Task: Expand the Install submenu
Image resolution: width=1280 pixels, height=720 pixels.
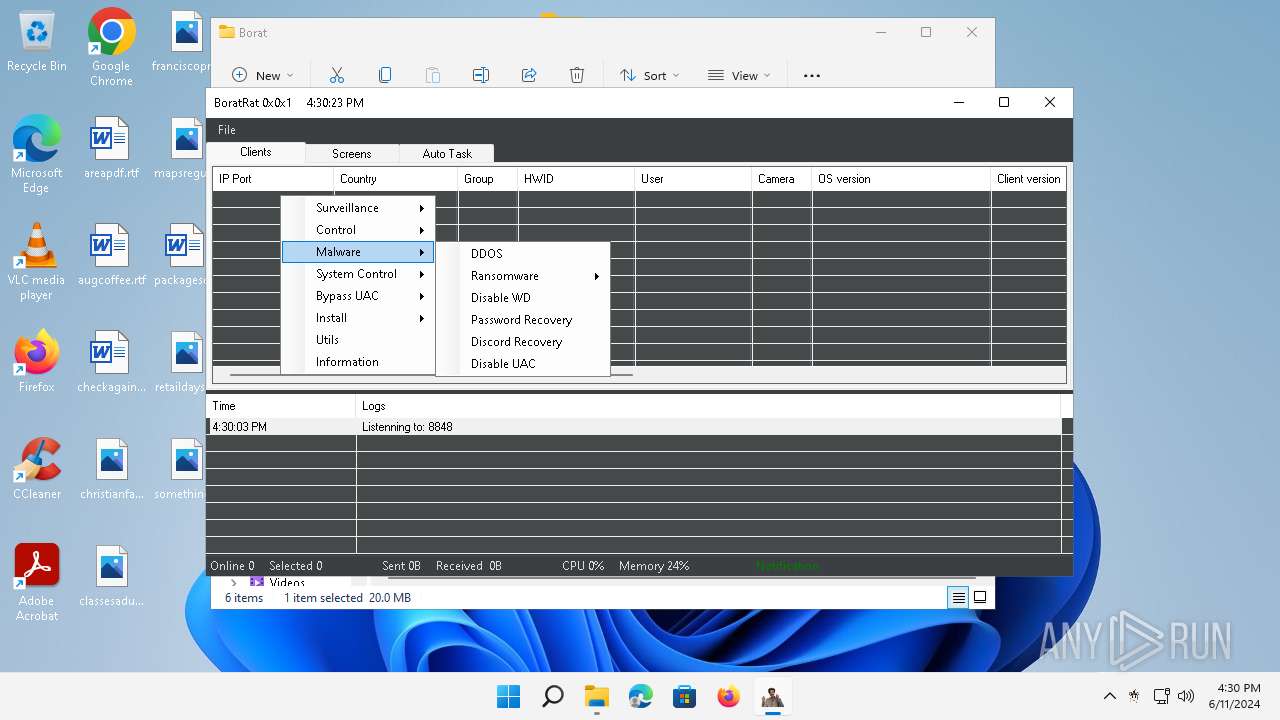Action: tap(358, 318)
